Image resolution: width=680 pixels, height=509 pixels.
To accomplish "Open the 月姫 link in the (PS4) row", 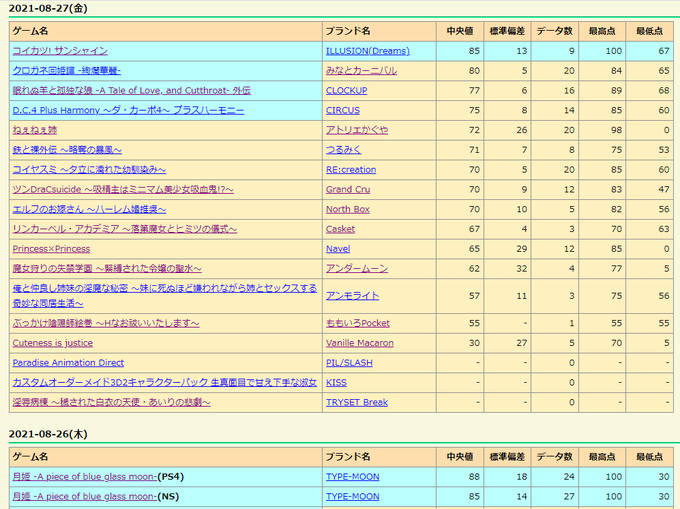I will tap(85, 476).
